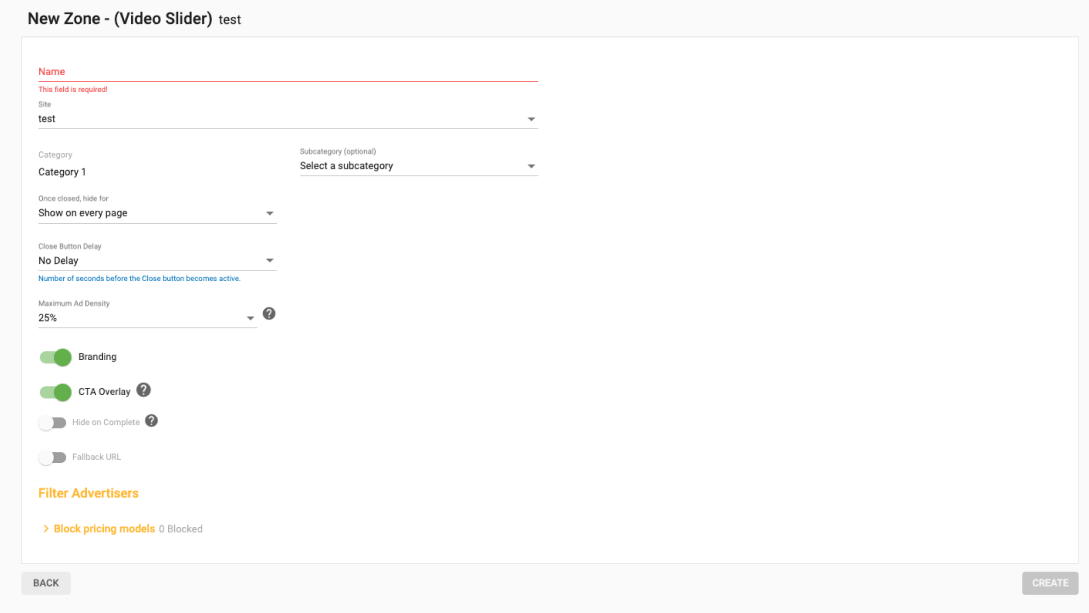
Task: Click help icon beside CTA Overlay
Action: (x=143, y=390)
